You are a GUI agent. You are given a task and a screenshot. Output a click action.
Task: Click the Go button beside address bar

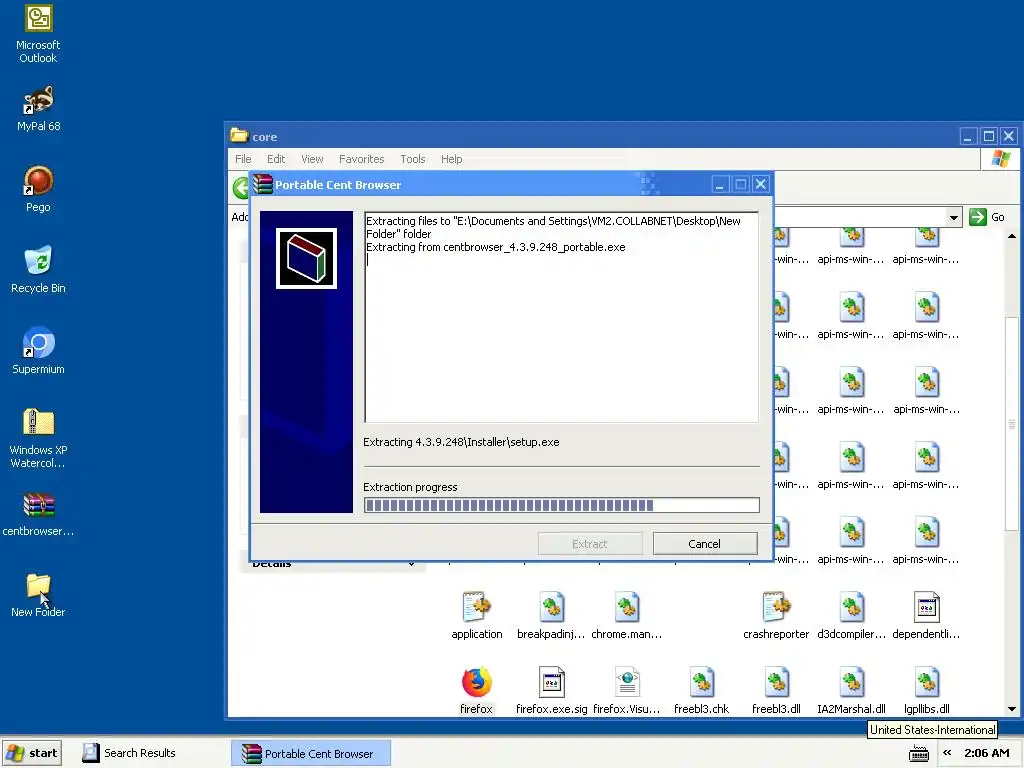(987, 217)
